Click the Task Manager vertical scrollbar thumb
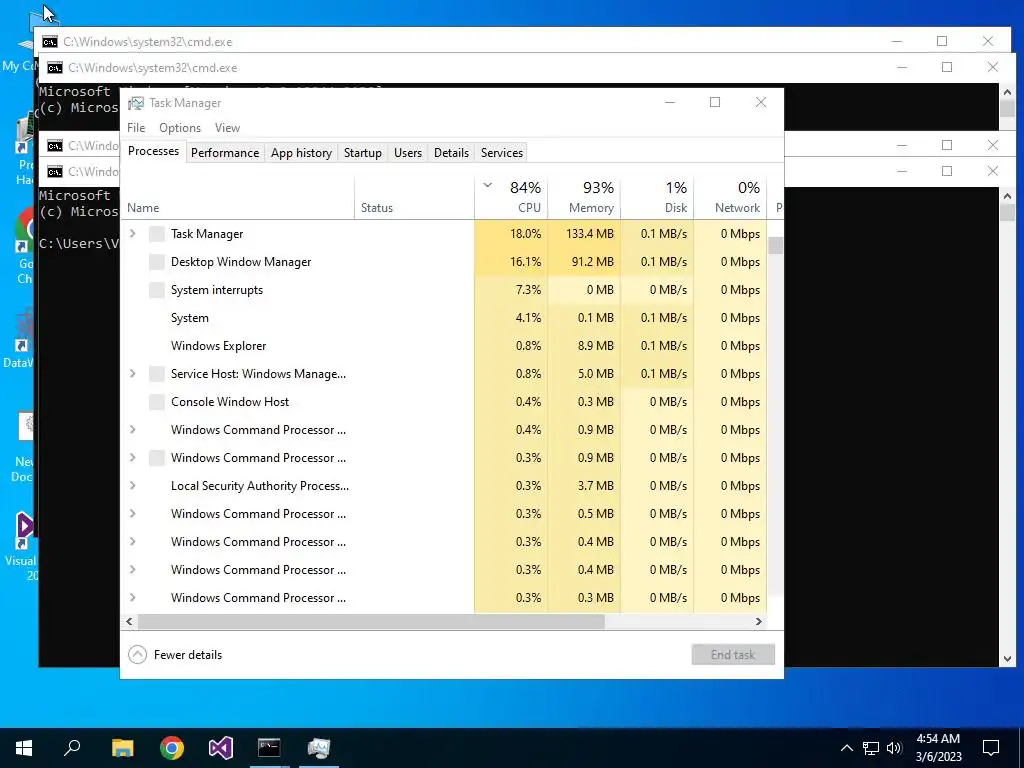The width and height of the screenshot is (1024, 768). (x=775, y=246)
